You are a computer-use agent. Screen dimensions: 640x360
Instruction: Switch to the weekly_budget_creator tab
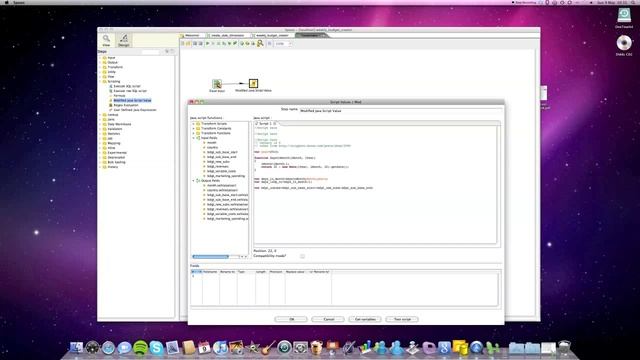[x=272, y=36]
